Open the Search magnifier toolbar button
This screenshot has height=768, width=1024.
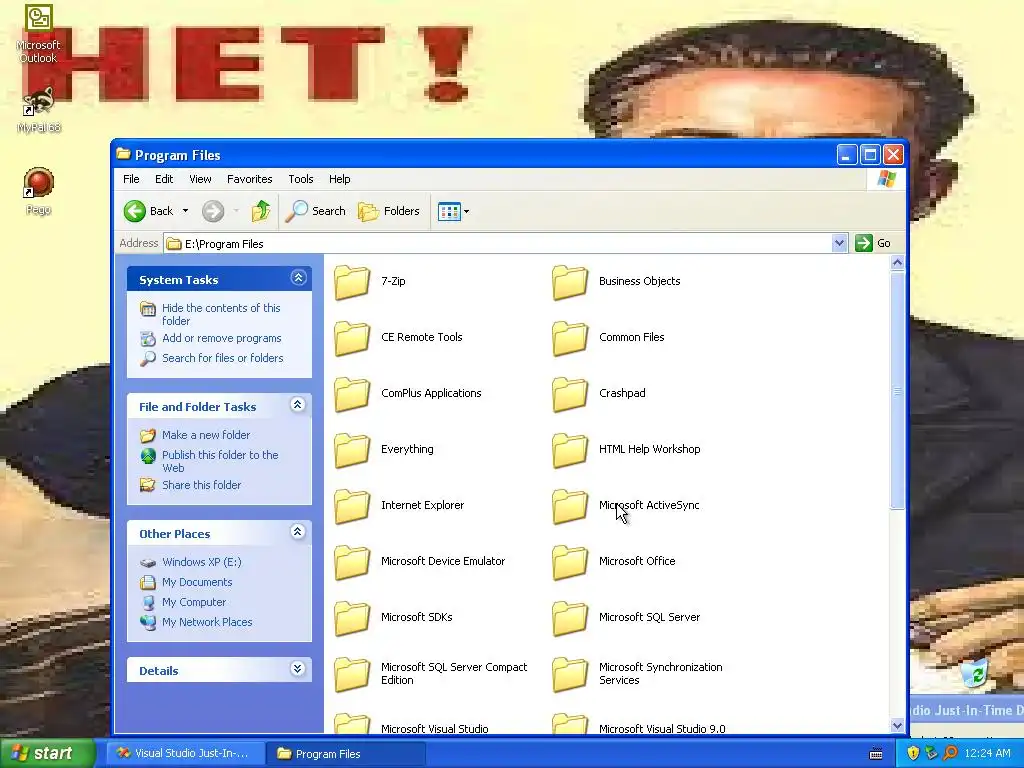coord(316,211)
